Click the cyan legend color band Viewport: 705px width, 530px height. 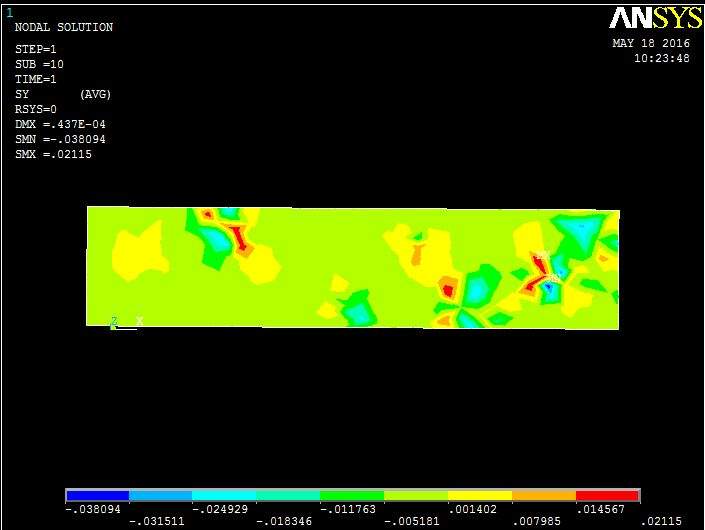(224, 495)
